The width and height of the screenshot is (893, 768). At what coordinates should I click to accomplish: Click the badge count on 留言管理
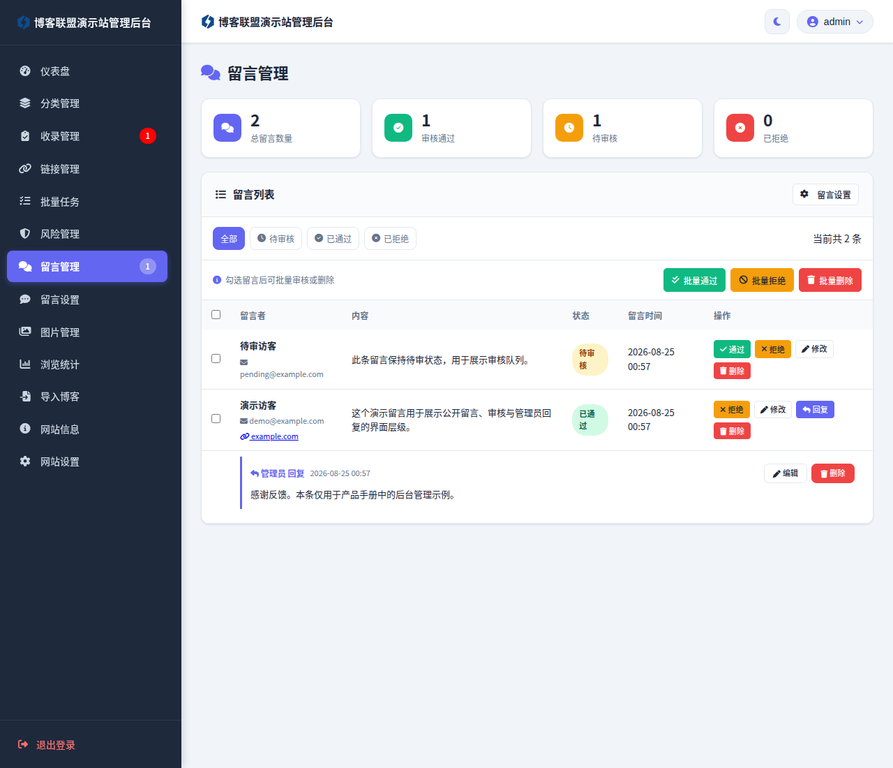pos(148,266)
